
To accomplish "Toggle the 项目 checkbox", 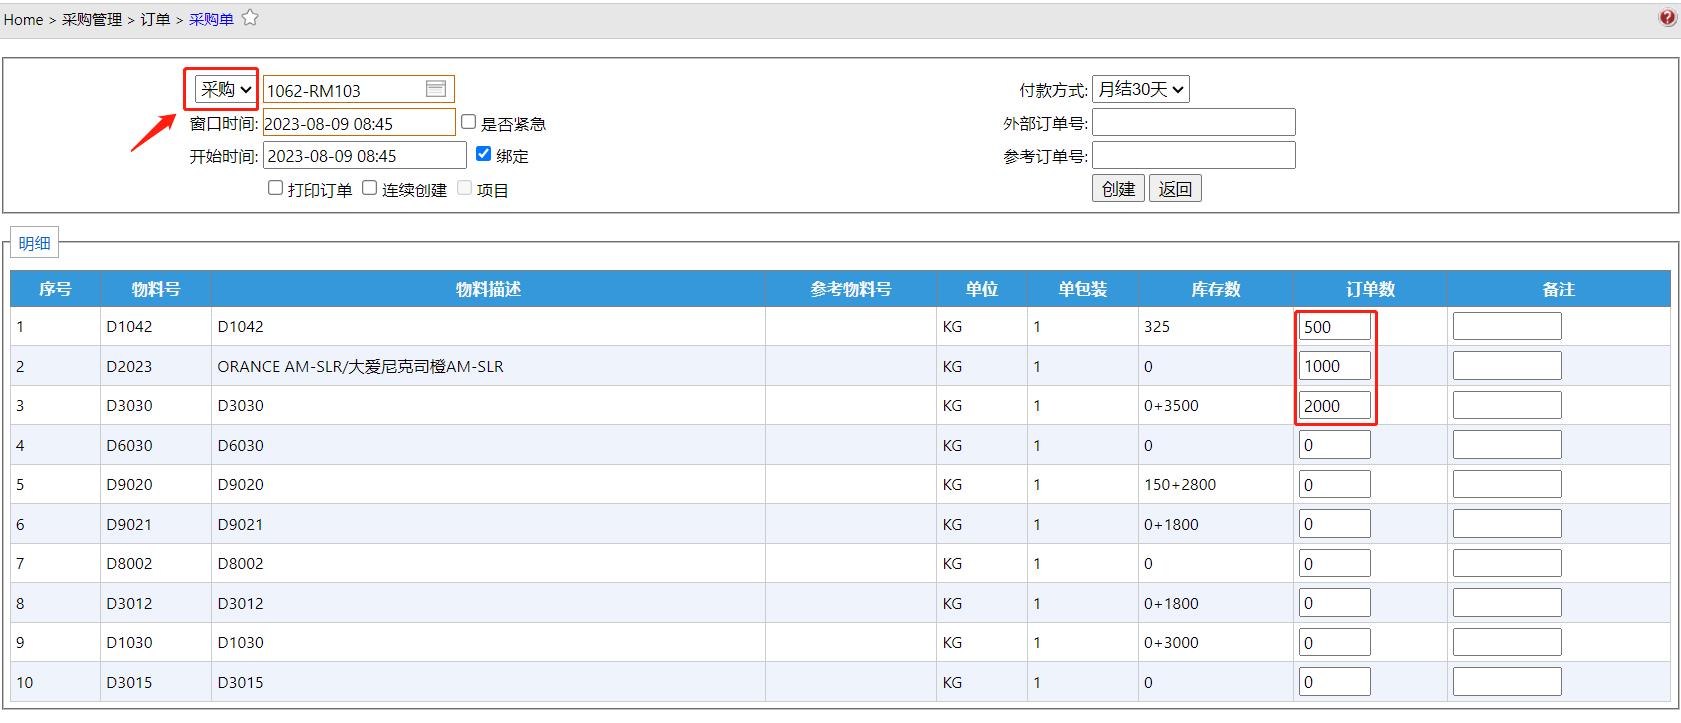I will (464, 188).
